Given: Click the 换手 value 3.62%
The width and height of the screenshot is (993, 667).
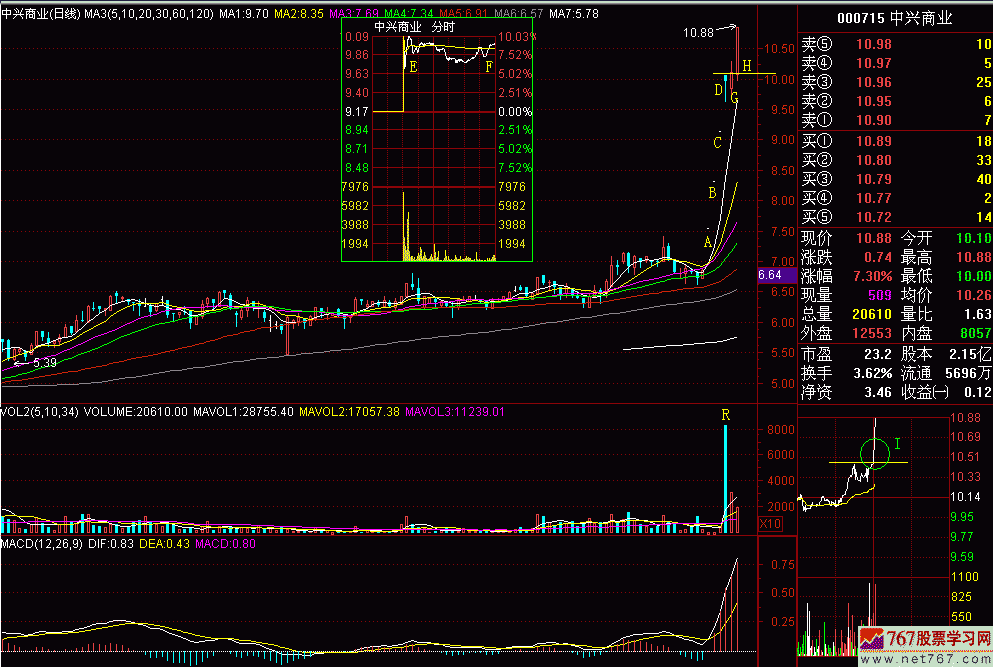Looking at the screenshot, I should pyautogui.click(x=873, y=373).
